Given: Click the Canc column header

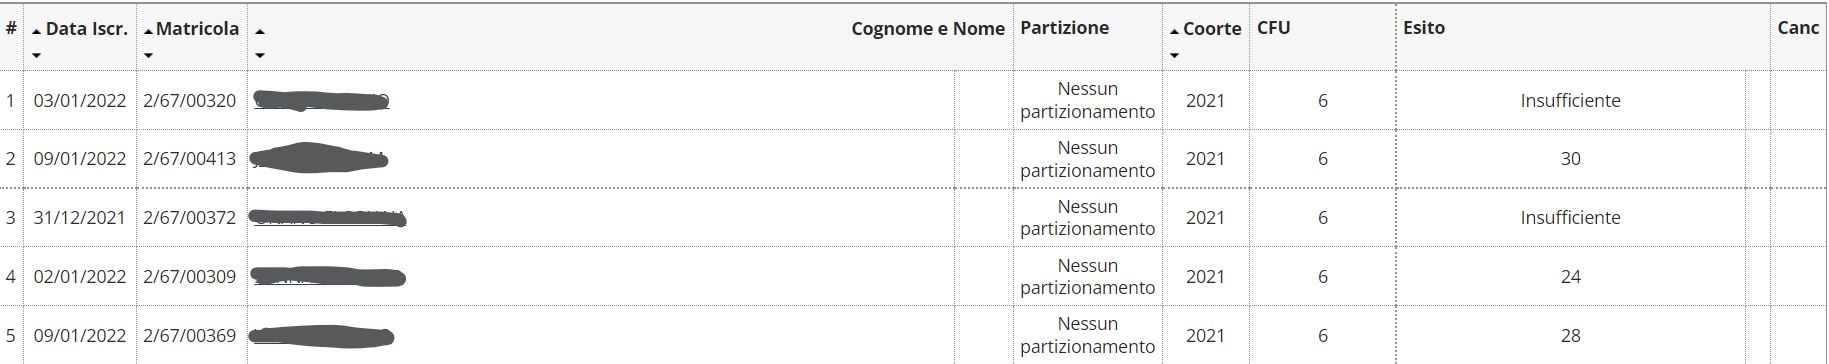Looking at the screenshot, I should click(1798, 28).
